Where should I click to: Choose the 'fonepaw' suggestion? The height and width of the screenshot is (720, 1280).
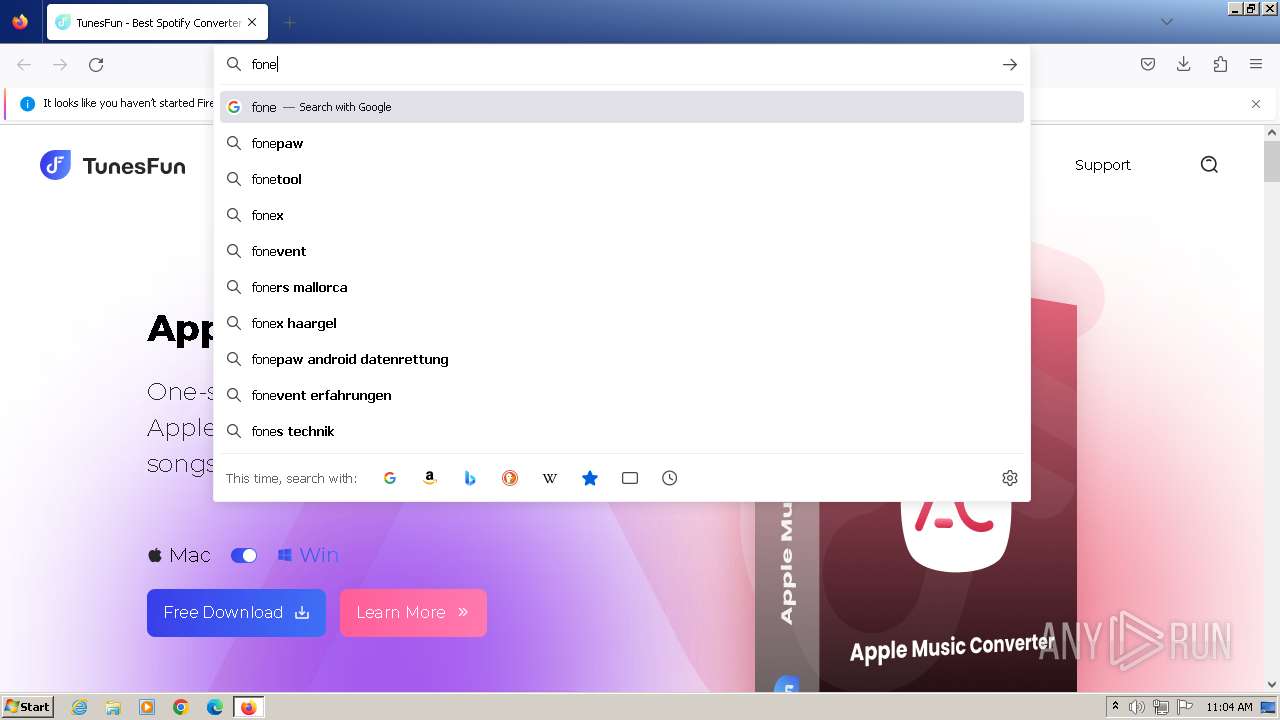pyautogui.click(x=622, y=143)
